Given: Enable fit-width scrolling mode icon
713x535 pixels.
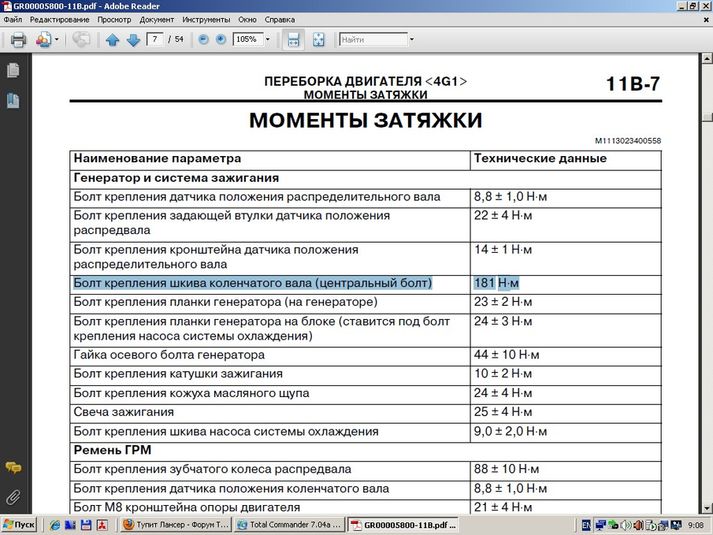Looking at the screenshot, I should click(x=294, y=40).
